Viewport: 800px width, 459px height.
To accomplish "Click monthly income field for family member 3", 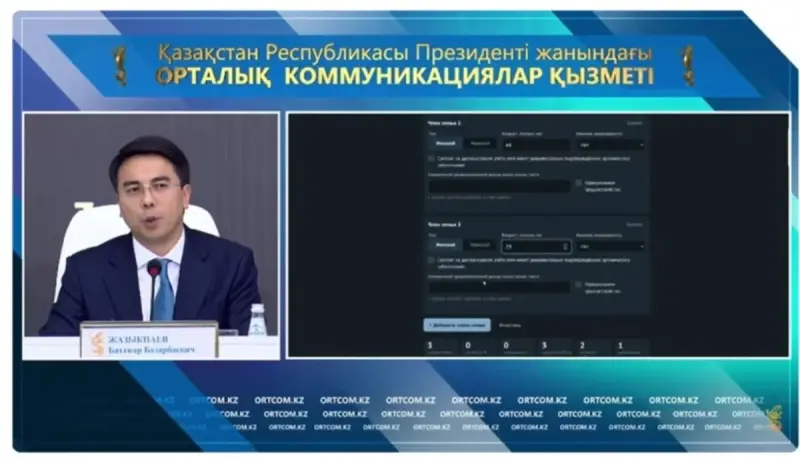I will (x=499, y=288).
